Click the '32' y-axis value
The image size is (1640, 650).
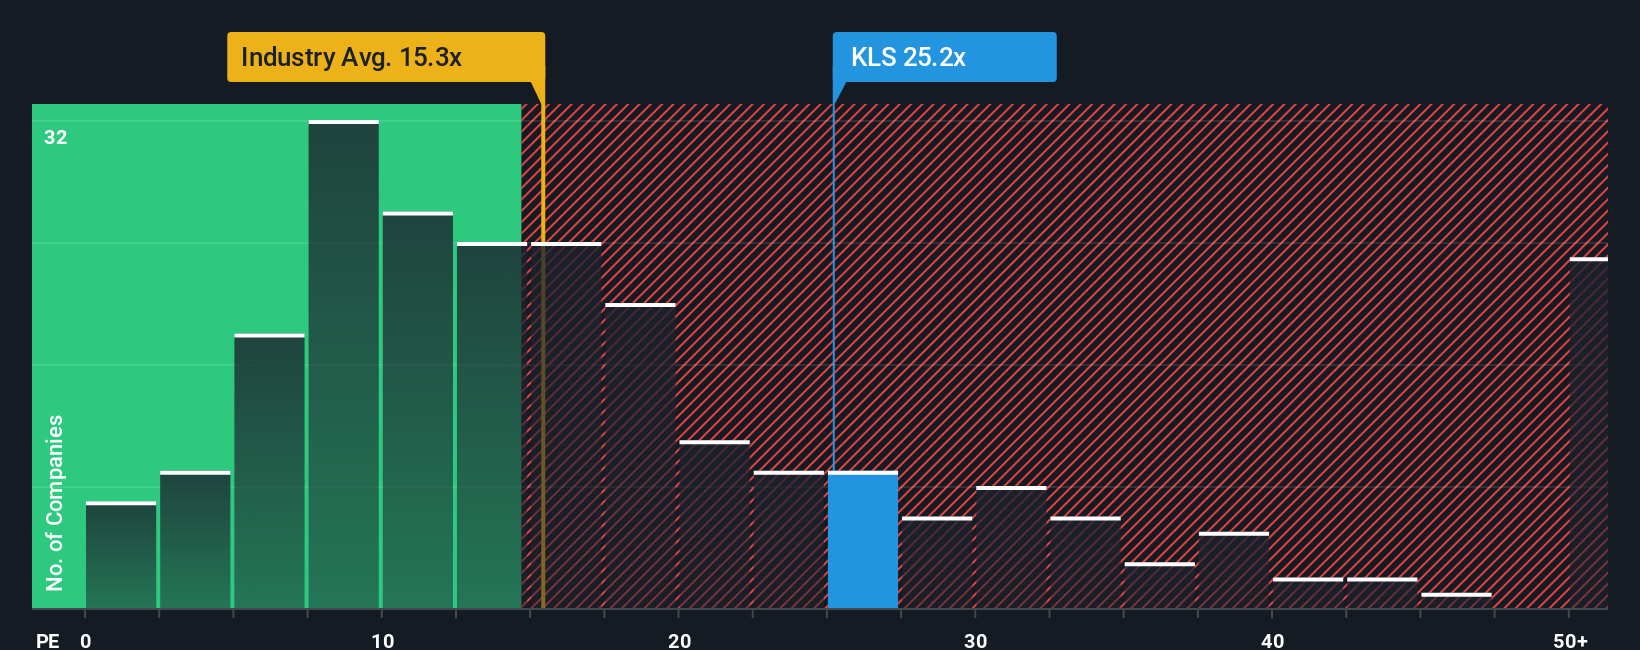[56, 138]
